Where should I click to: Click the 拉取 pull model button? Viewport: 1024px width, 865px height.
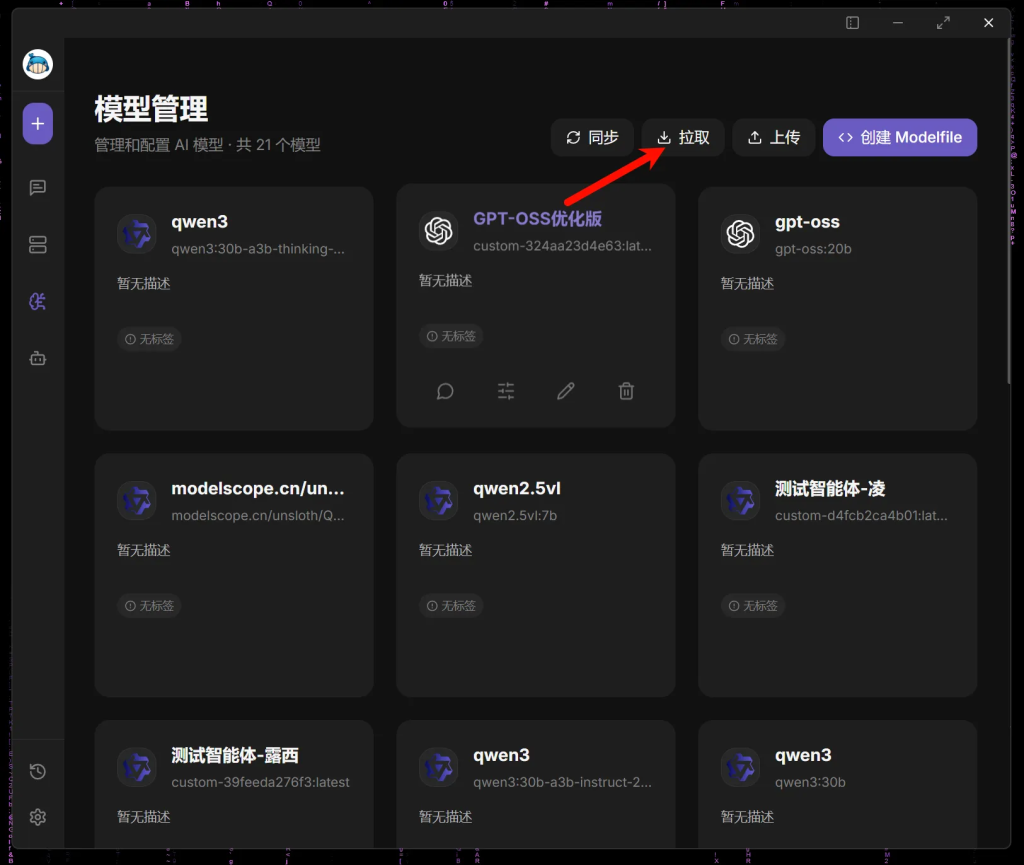(683, 137)
